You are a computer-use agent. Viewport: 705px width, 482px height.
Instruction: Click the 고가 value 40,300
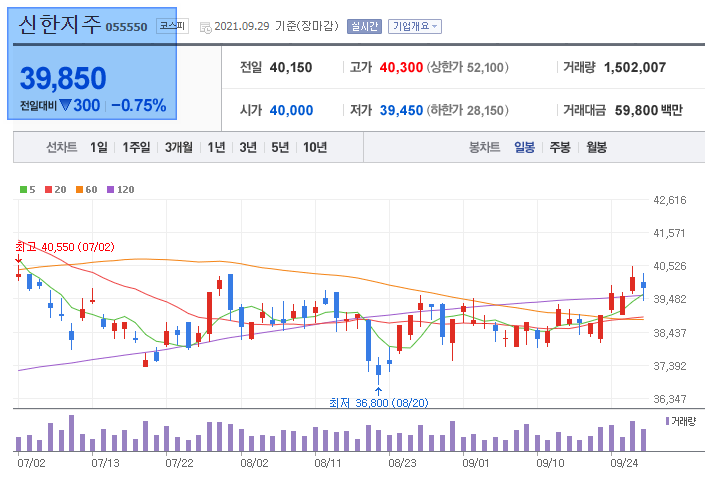[401, 67]
